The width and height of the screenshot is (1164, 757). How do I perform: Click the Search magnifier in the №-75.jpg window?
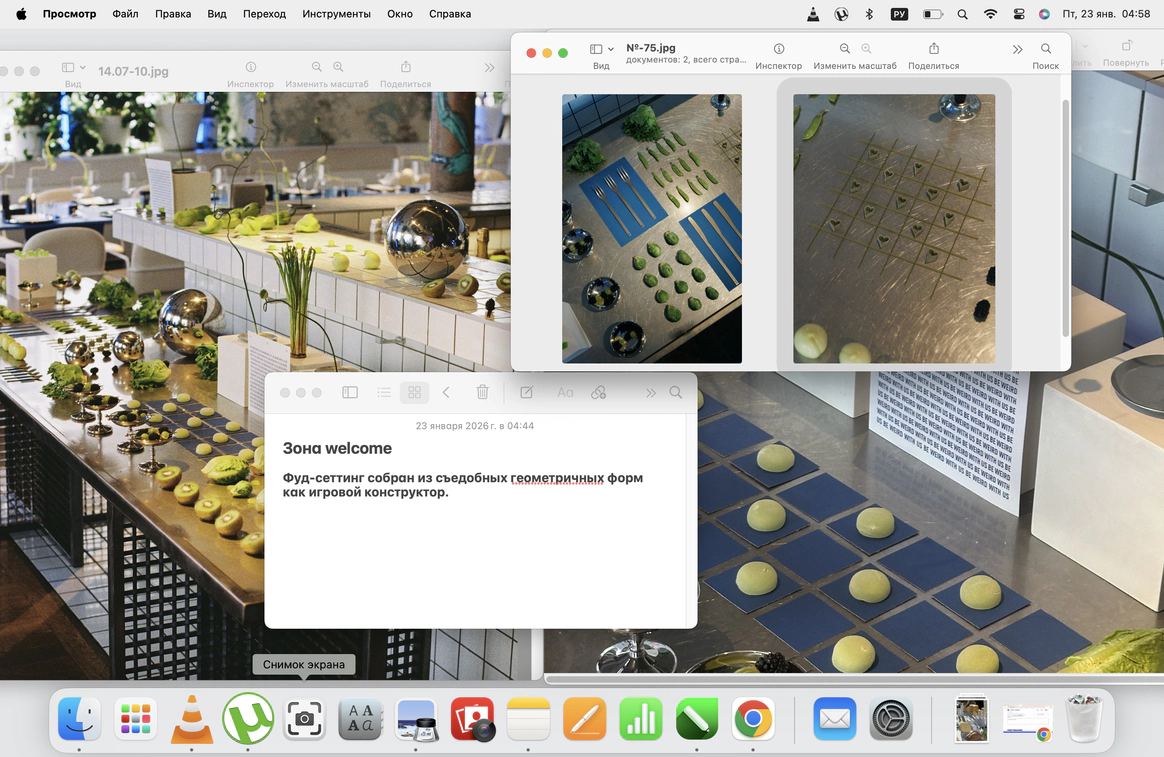click(1045, 49)
